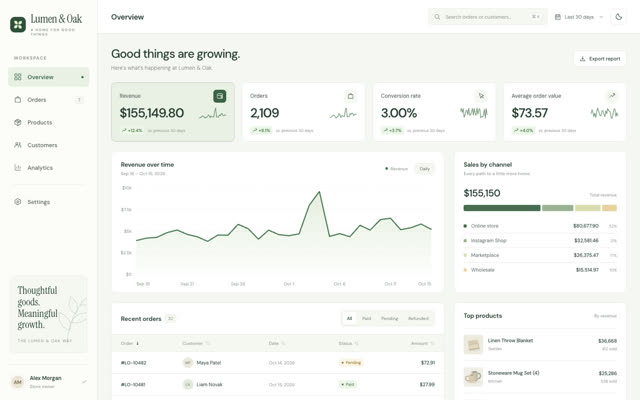640x400 pixels.
Task: Click the Overview grid icon in sidebar
Action: pyautogui.click(x=18, y=77)
